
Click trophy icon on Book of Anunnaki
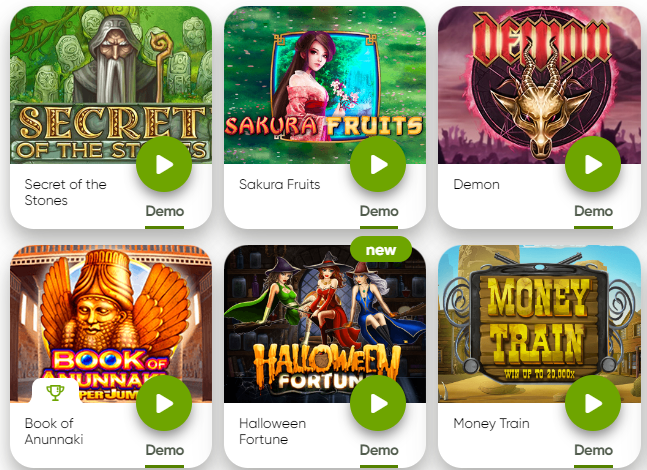point(55,392)
